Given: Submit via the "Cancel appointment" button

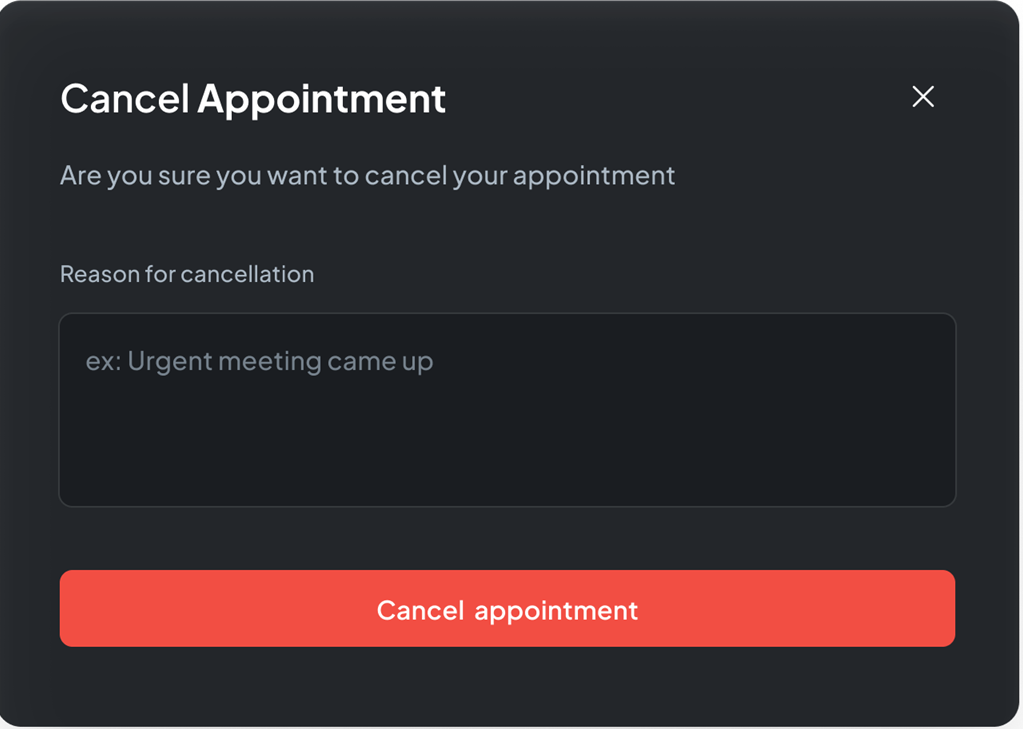Looking at the screenshot, I should [x=507, y=609].
